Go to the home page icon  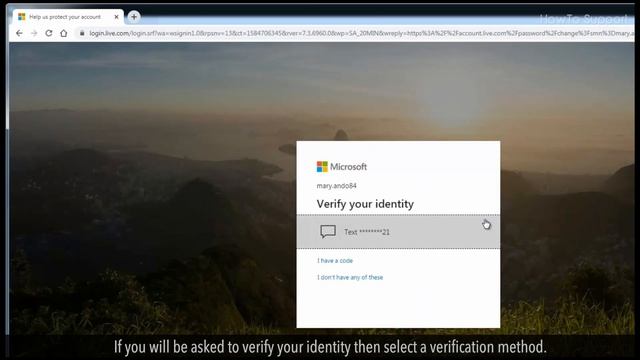[64, 33]
